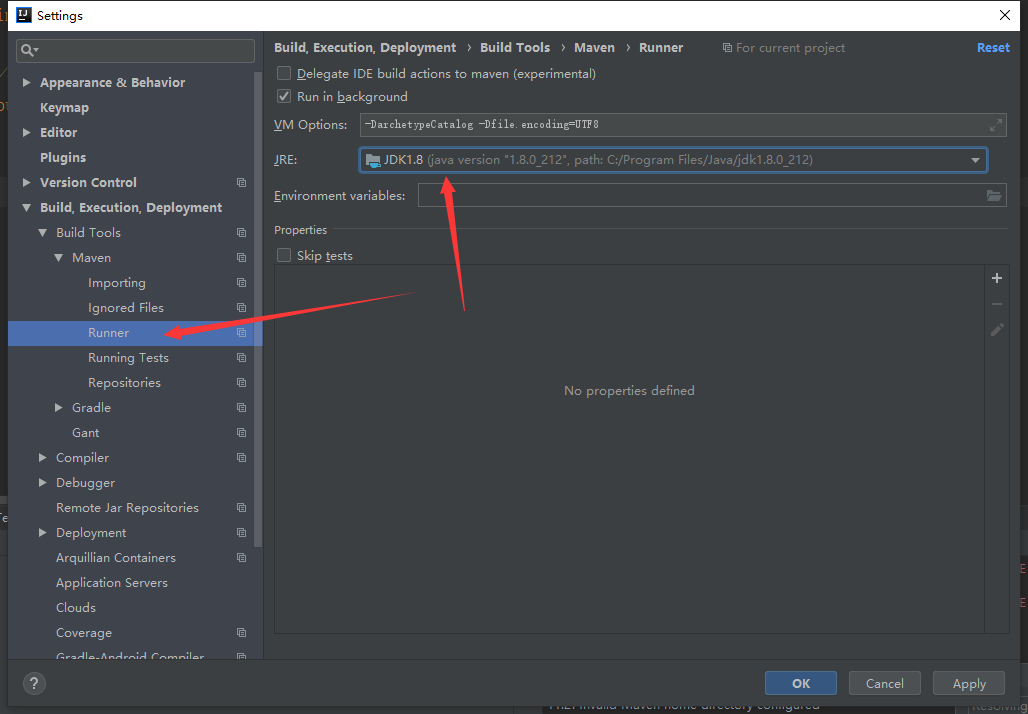Open the Keymap settings page
The width and height of the screenshot is (1028, 714).
point(64,108)
